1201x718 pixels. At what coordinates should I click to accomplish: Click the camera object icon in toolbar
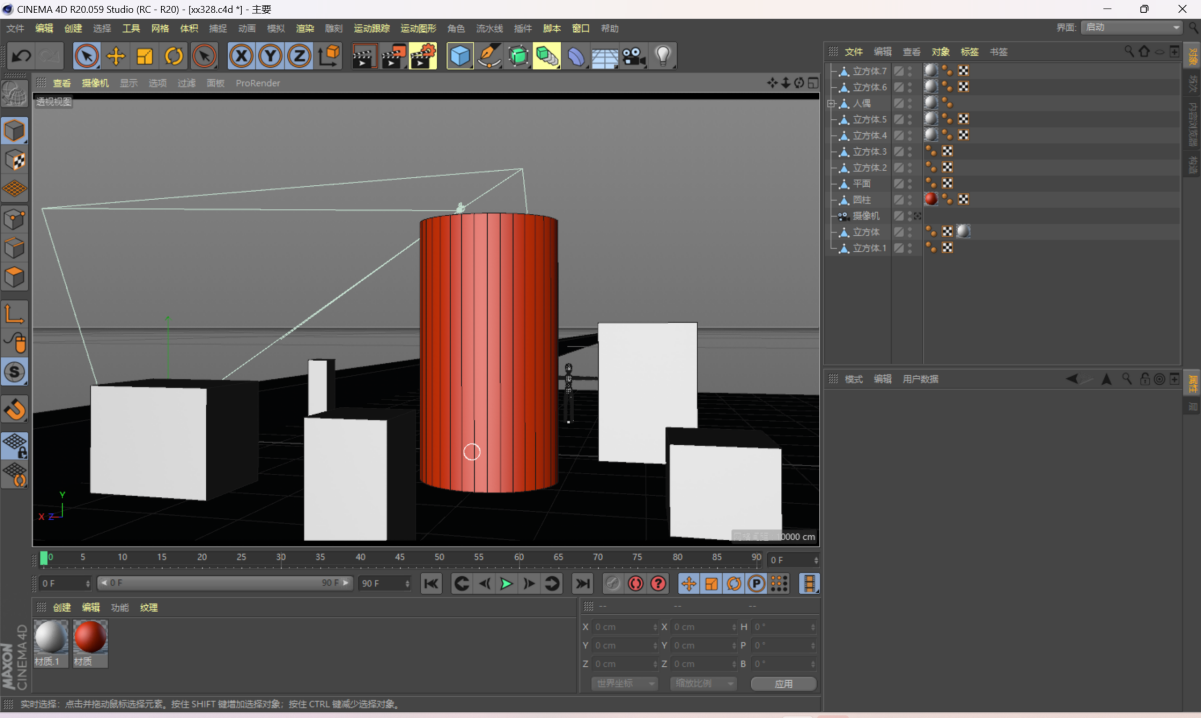(634, 56)
